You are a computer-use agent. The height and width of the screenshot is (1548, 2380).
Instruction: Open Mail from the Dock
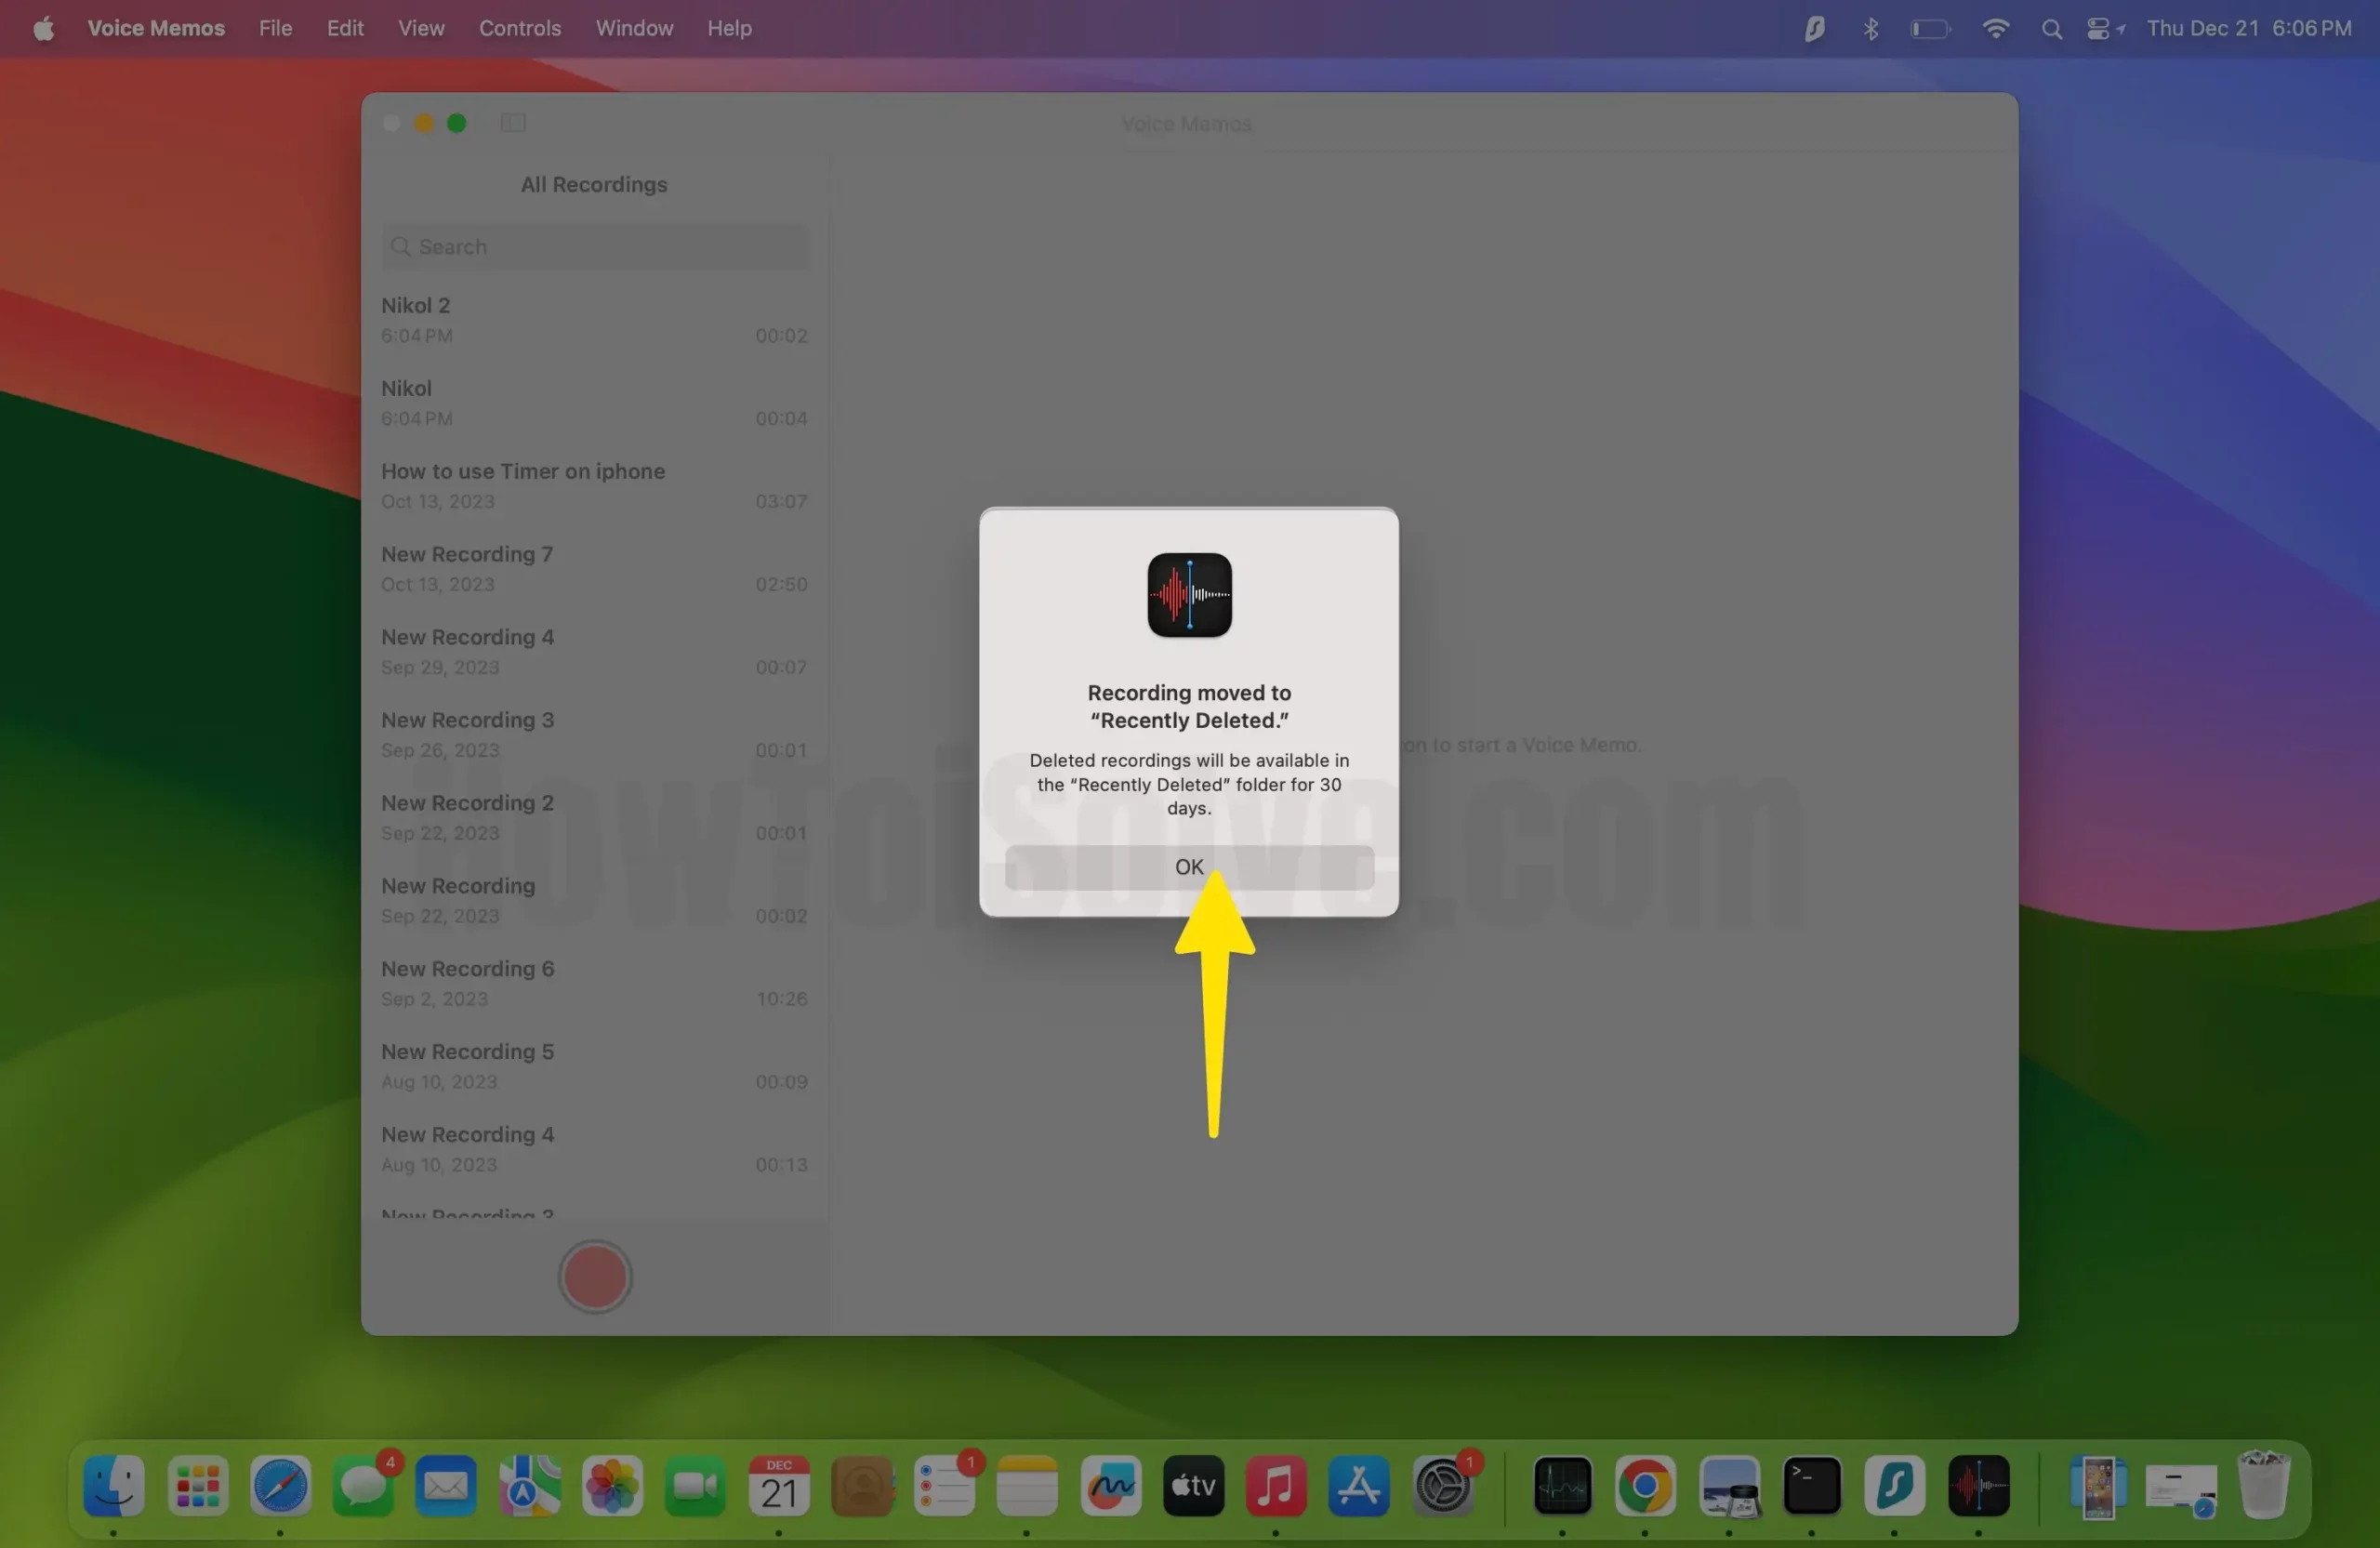(446, 1485)
